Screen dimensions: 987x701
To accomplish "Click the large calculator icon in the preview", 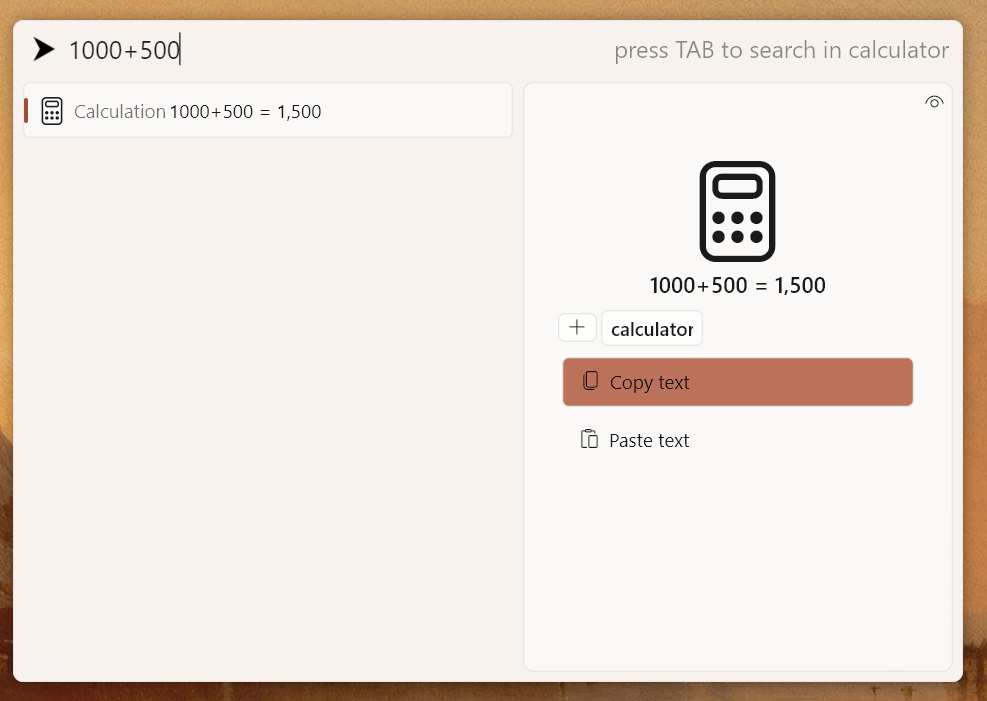I will click(x=737, y=211).
